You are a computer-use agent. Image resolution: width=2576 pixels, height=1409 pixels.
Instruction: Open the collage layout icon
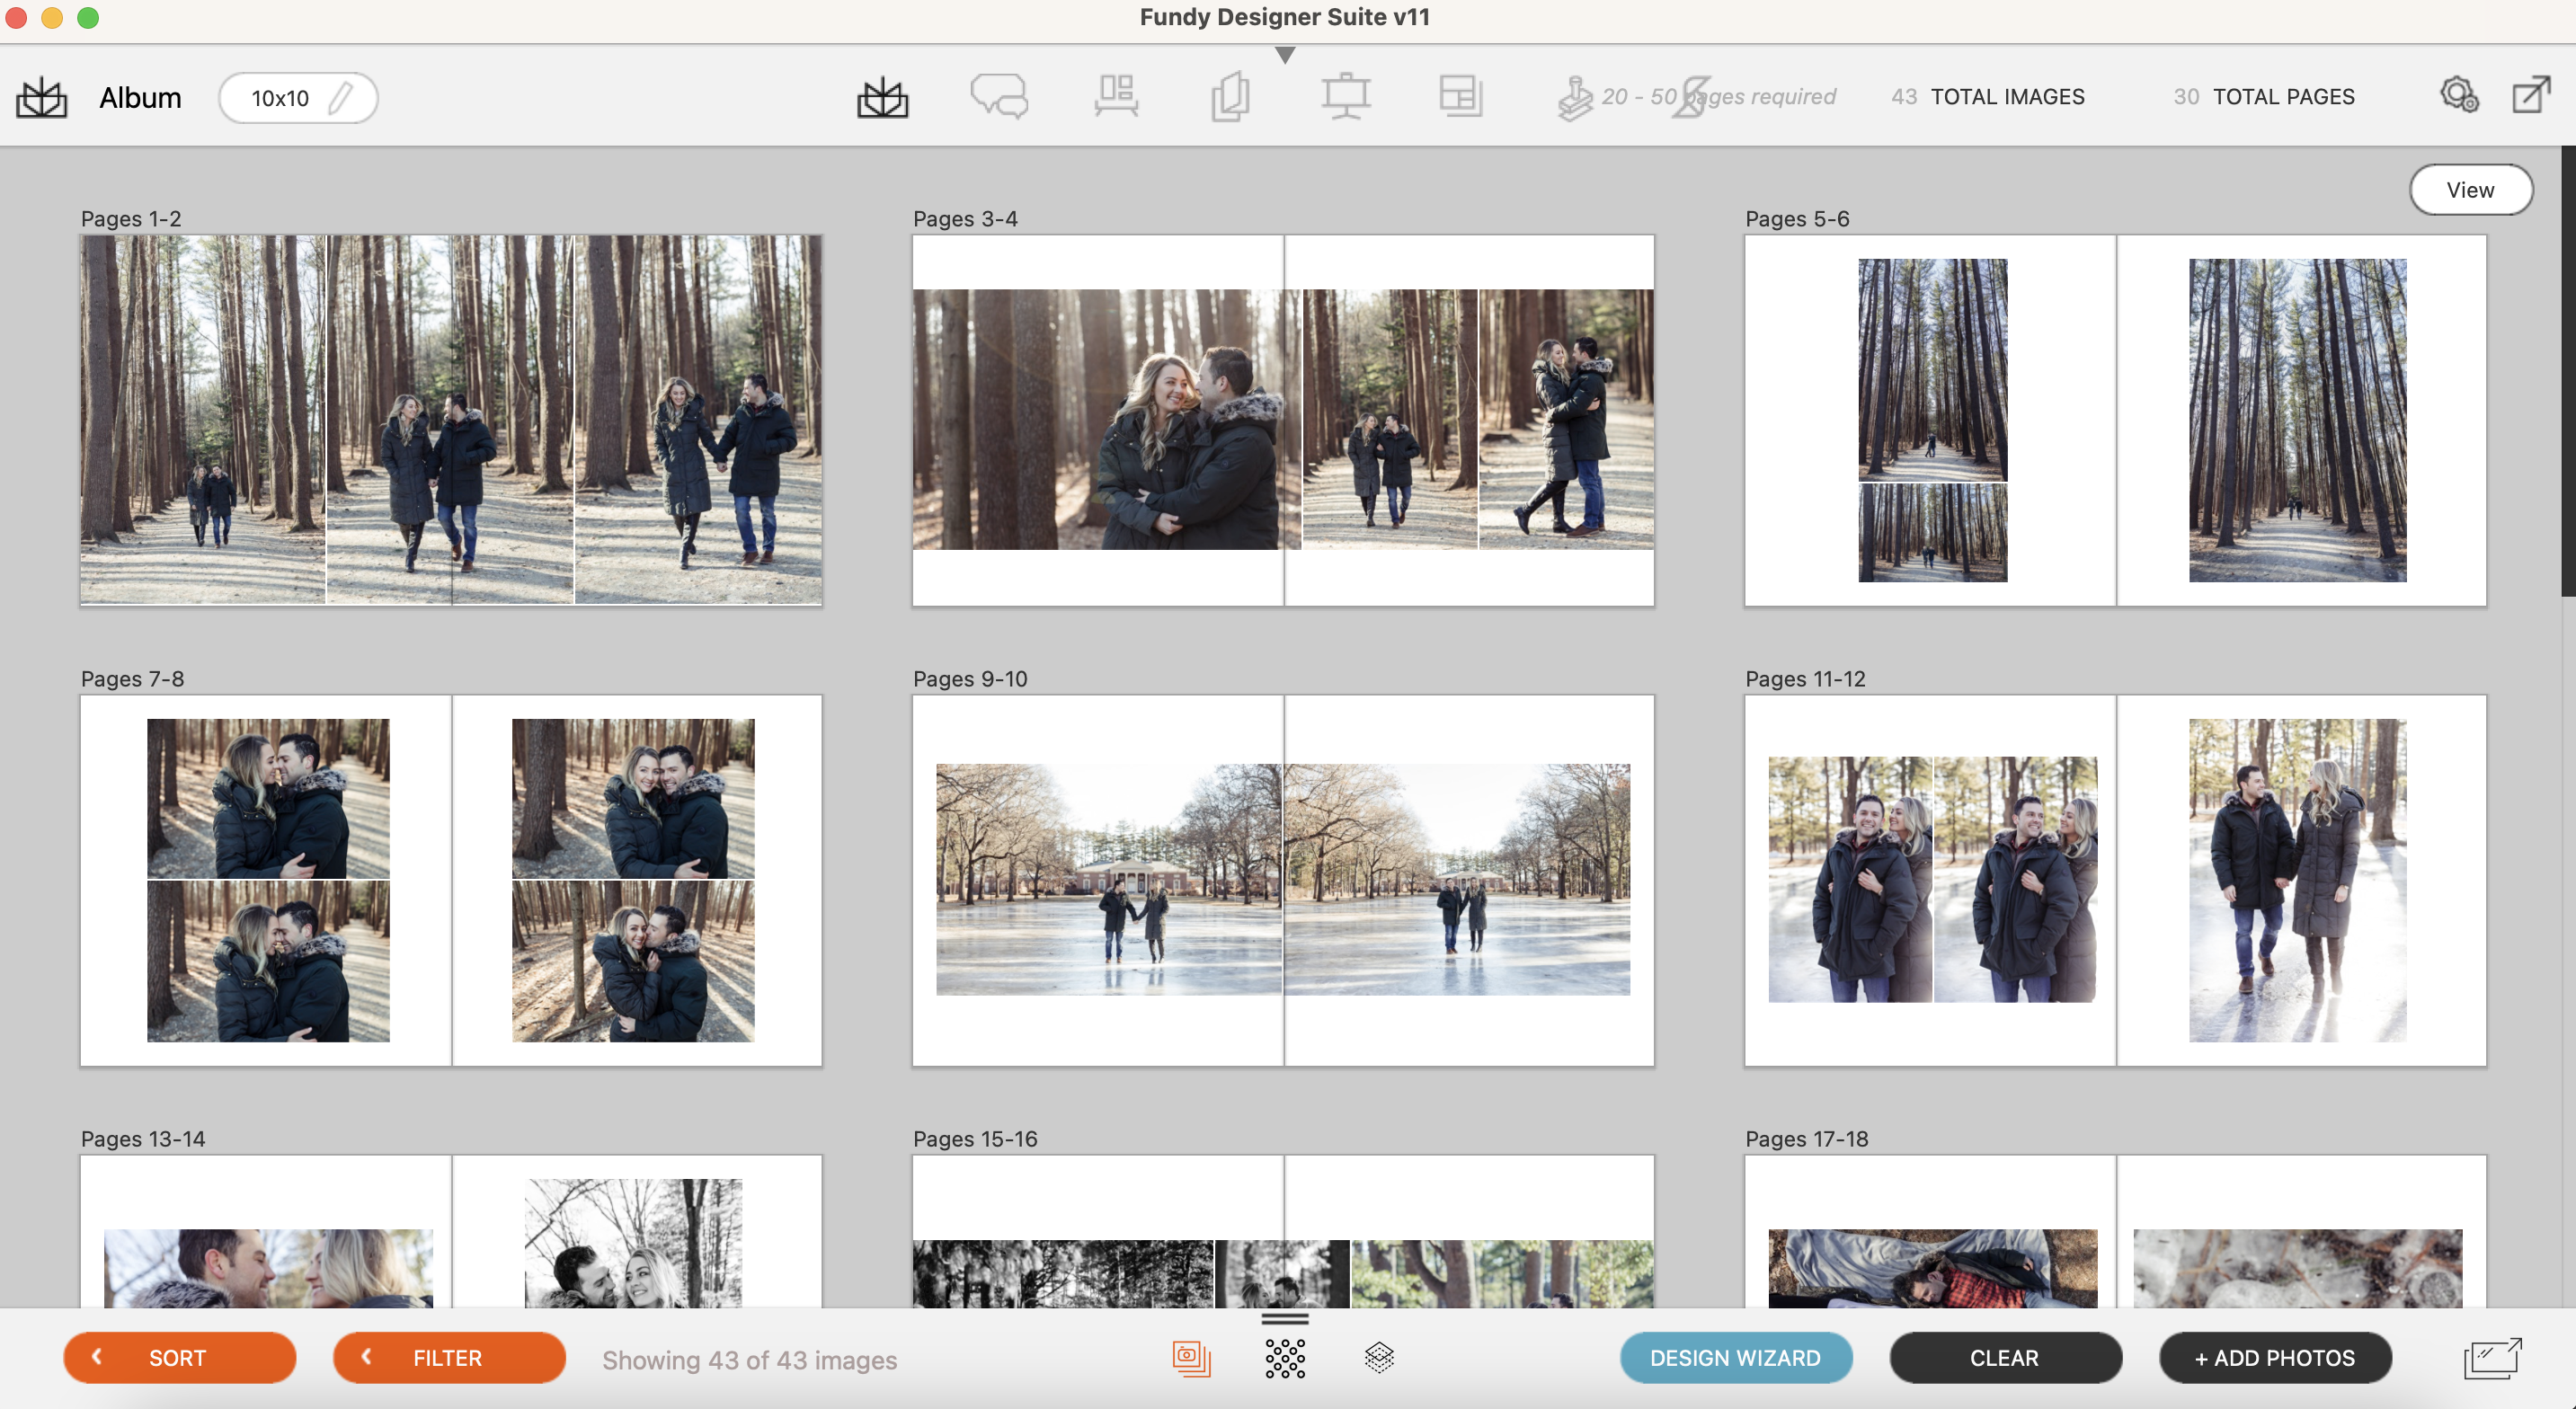[1460, 97]
